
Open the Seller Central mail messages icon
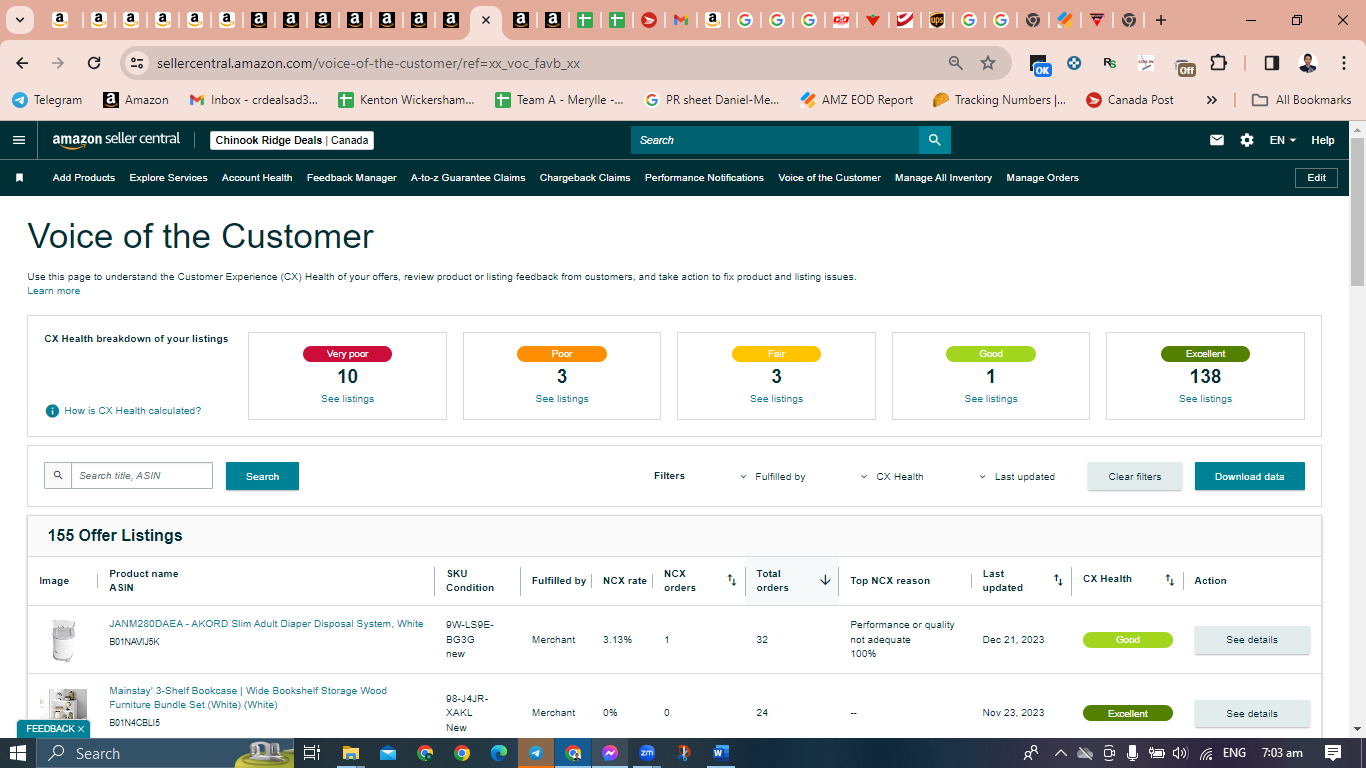[1217, 140]
